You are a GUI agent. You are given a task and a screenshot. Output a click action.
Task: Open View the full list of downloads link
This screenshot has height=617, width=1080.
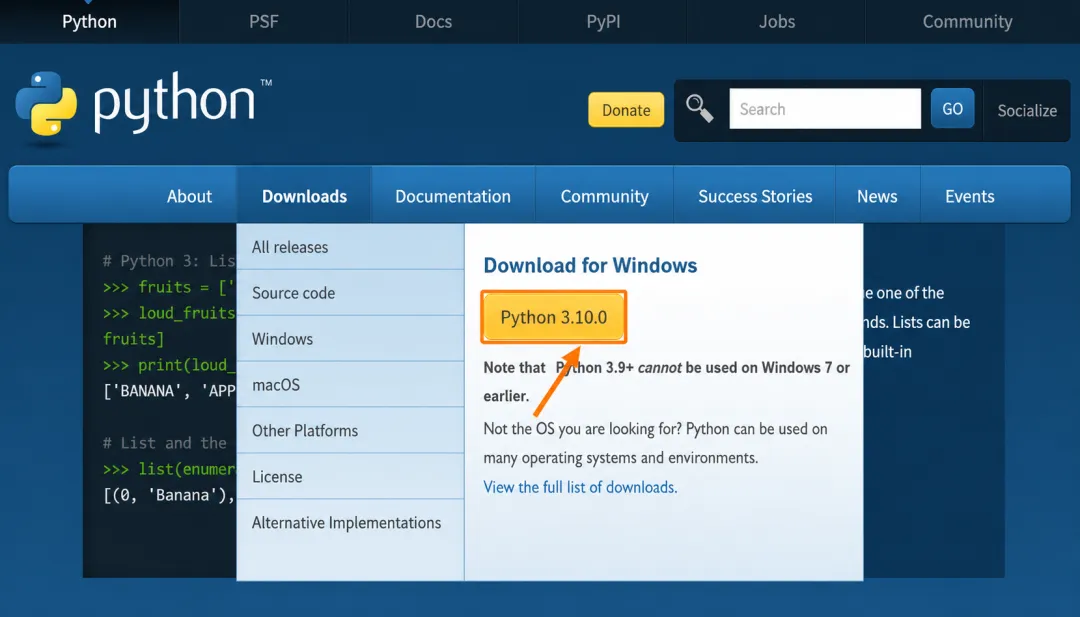tap(580, 487)
